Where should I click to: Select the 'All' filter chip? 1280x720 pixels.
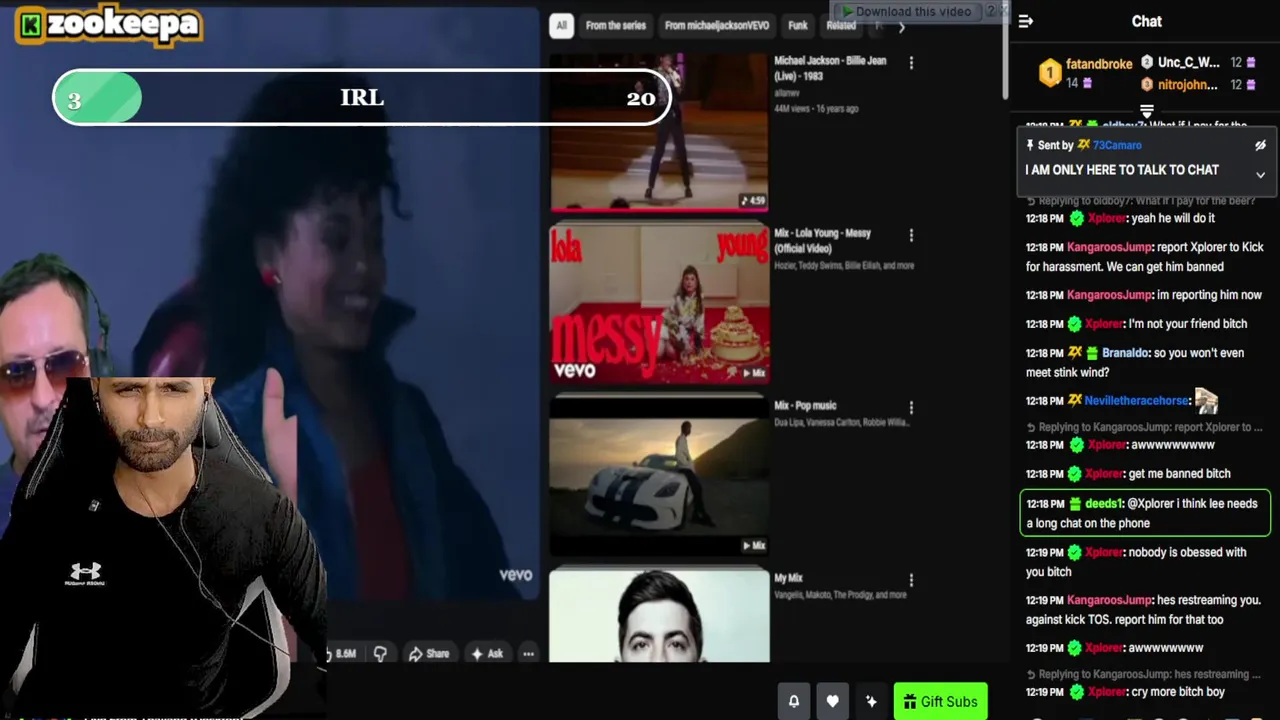pos(561,26)
